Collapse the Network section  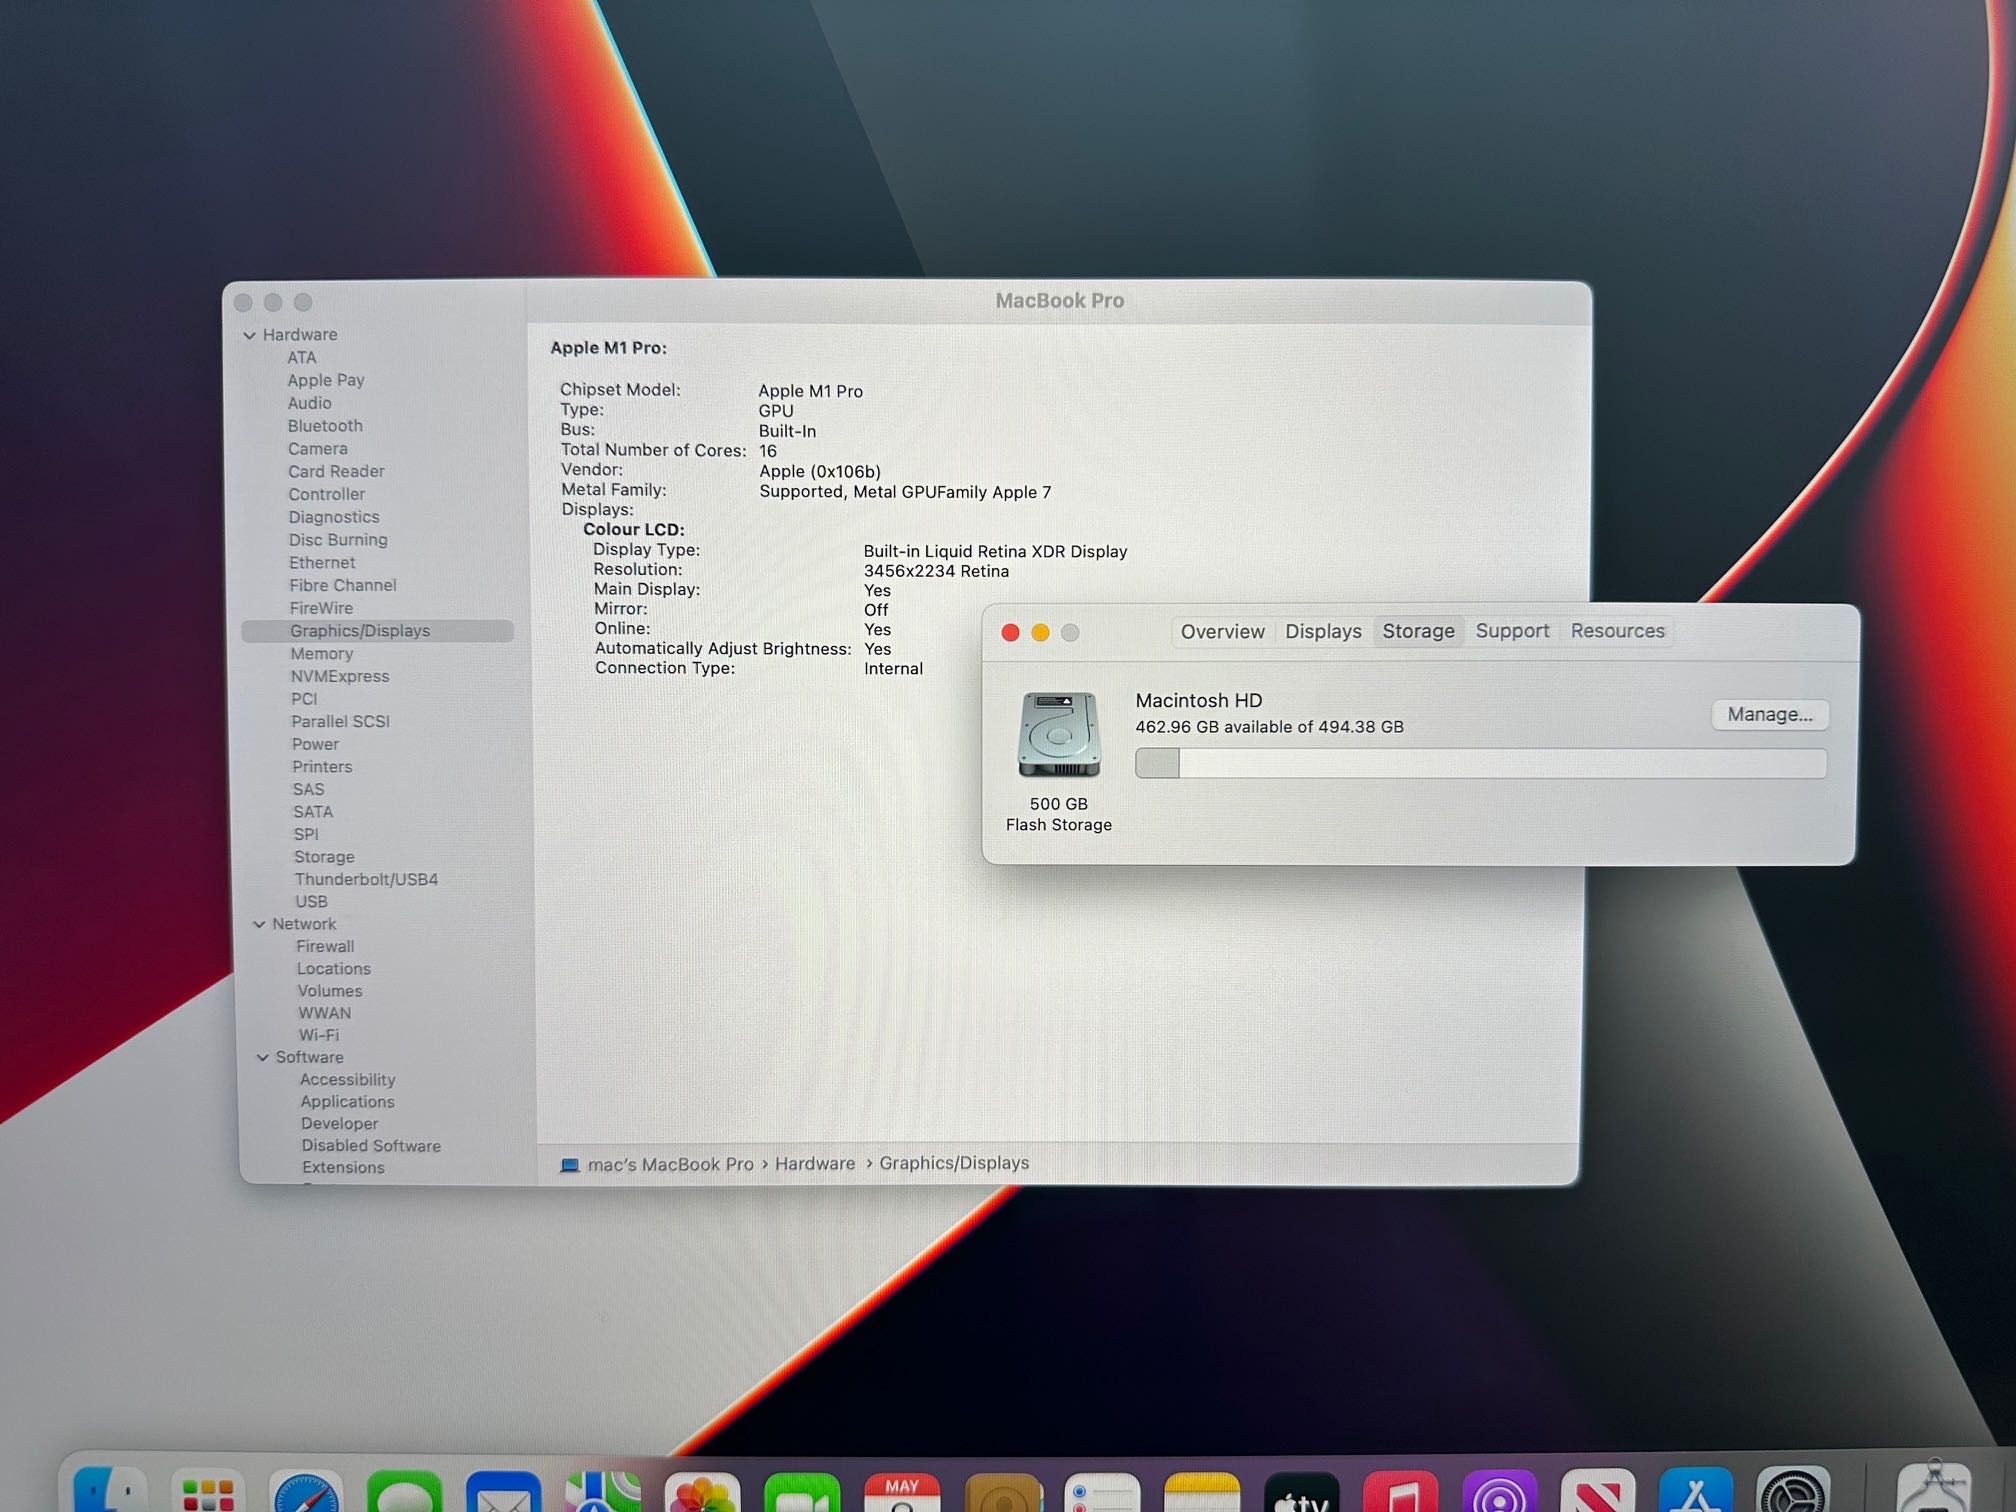[259, 924]
